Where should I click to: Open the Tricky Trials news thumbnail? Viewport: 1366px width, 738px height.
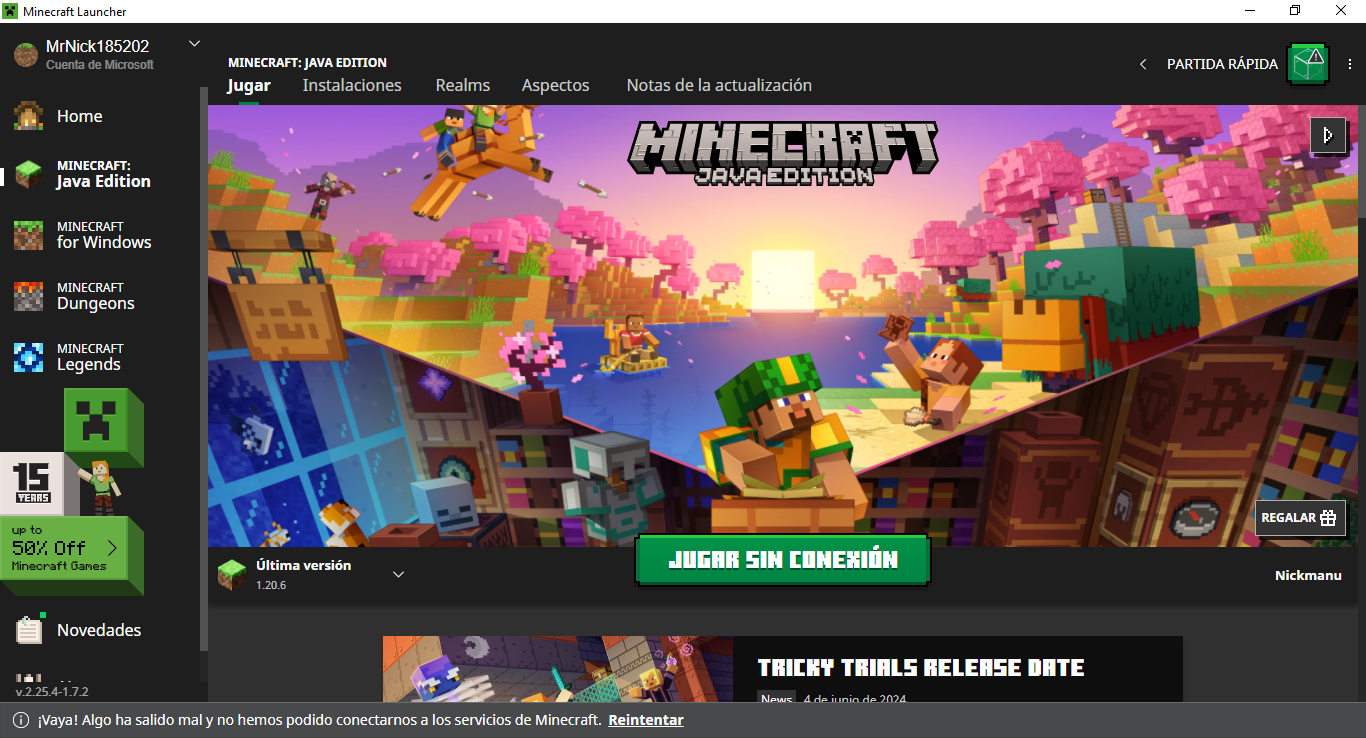click(x=558, y=669)
